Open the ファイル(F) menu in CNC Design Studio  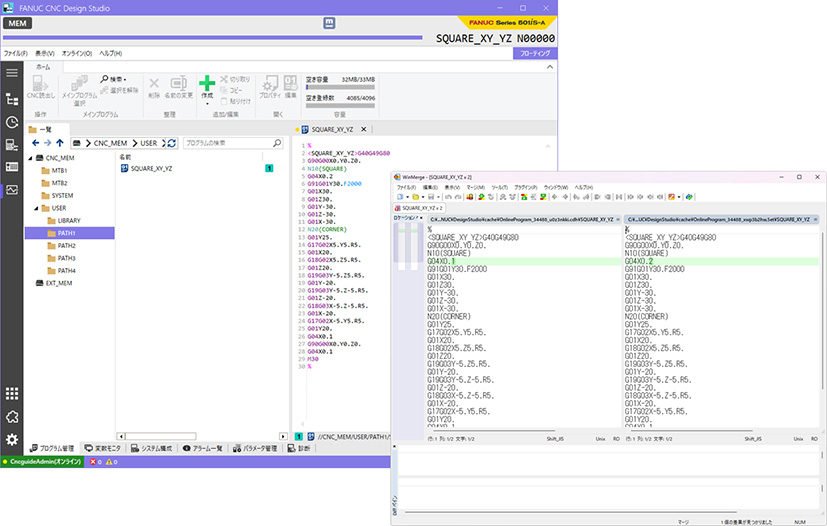(x=15, y=53)
